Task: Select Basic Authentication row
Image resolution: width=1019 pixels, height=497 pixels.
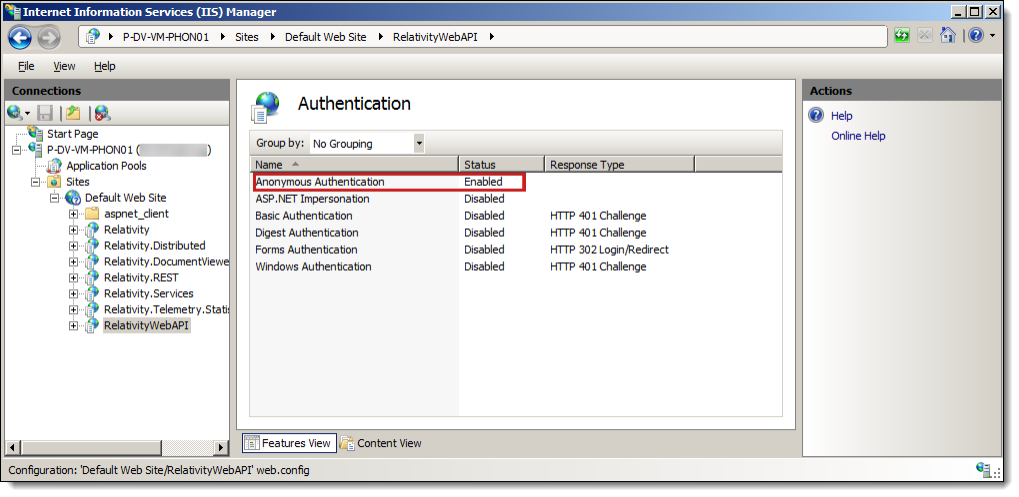Action: point(516,216)
